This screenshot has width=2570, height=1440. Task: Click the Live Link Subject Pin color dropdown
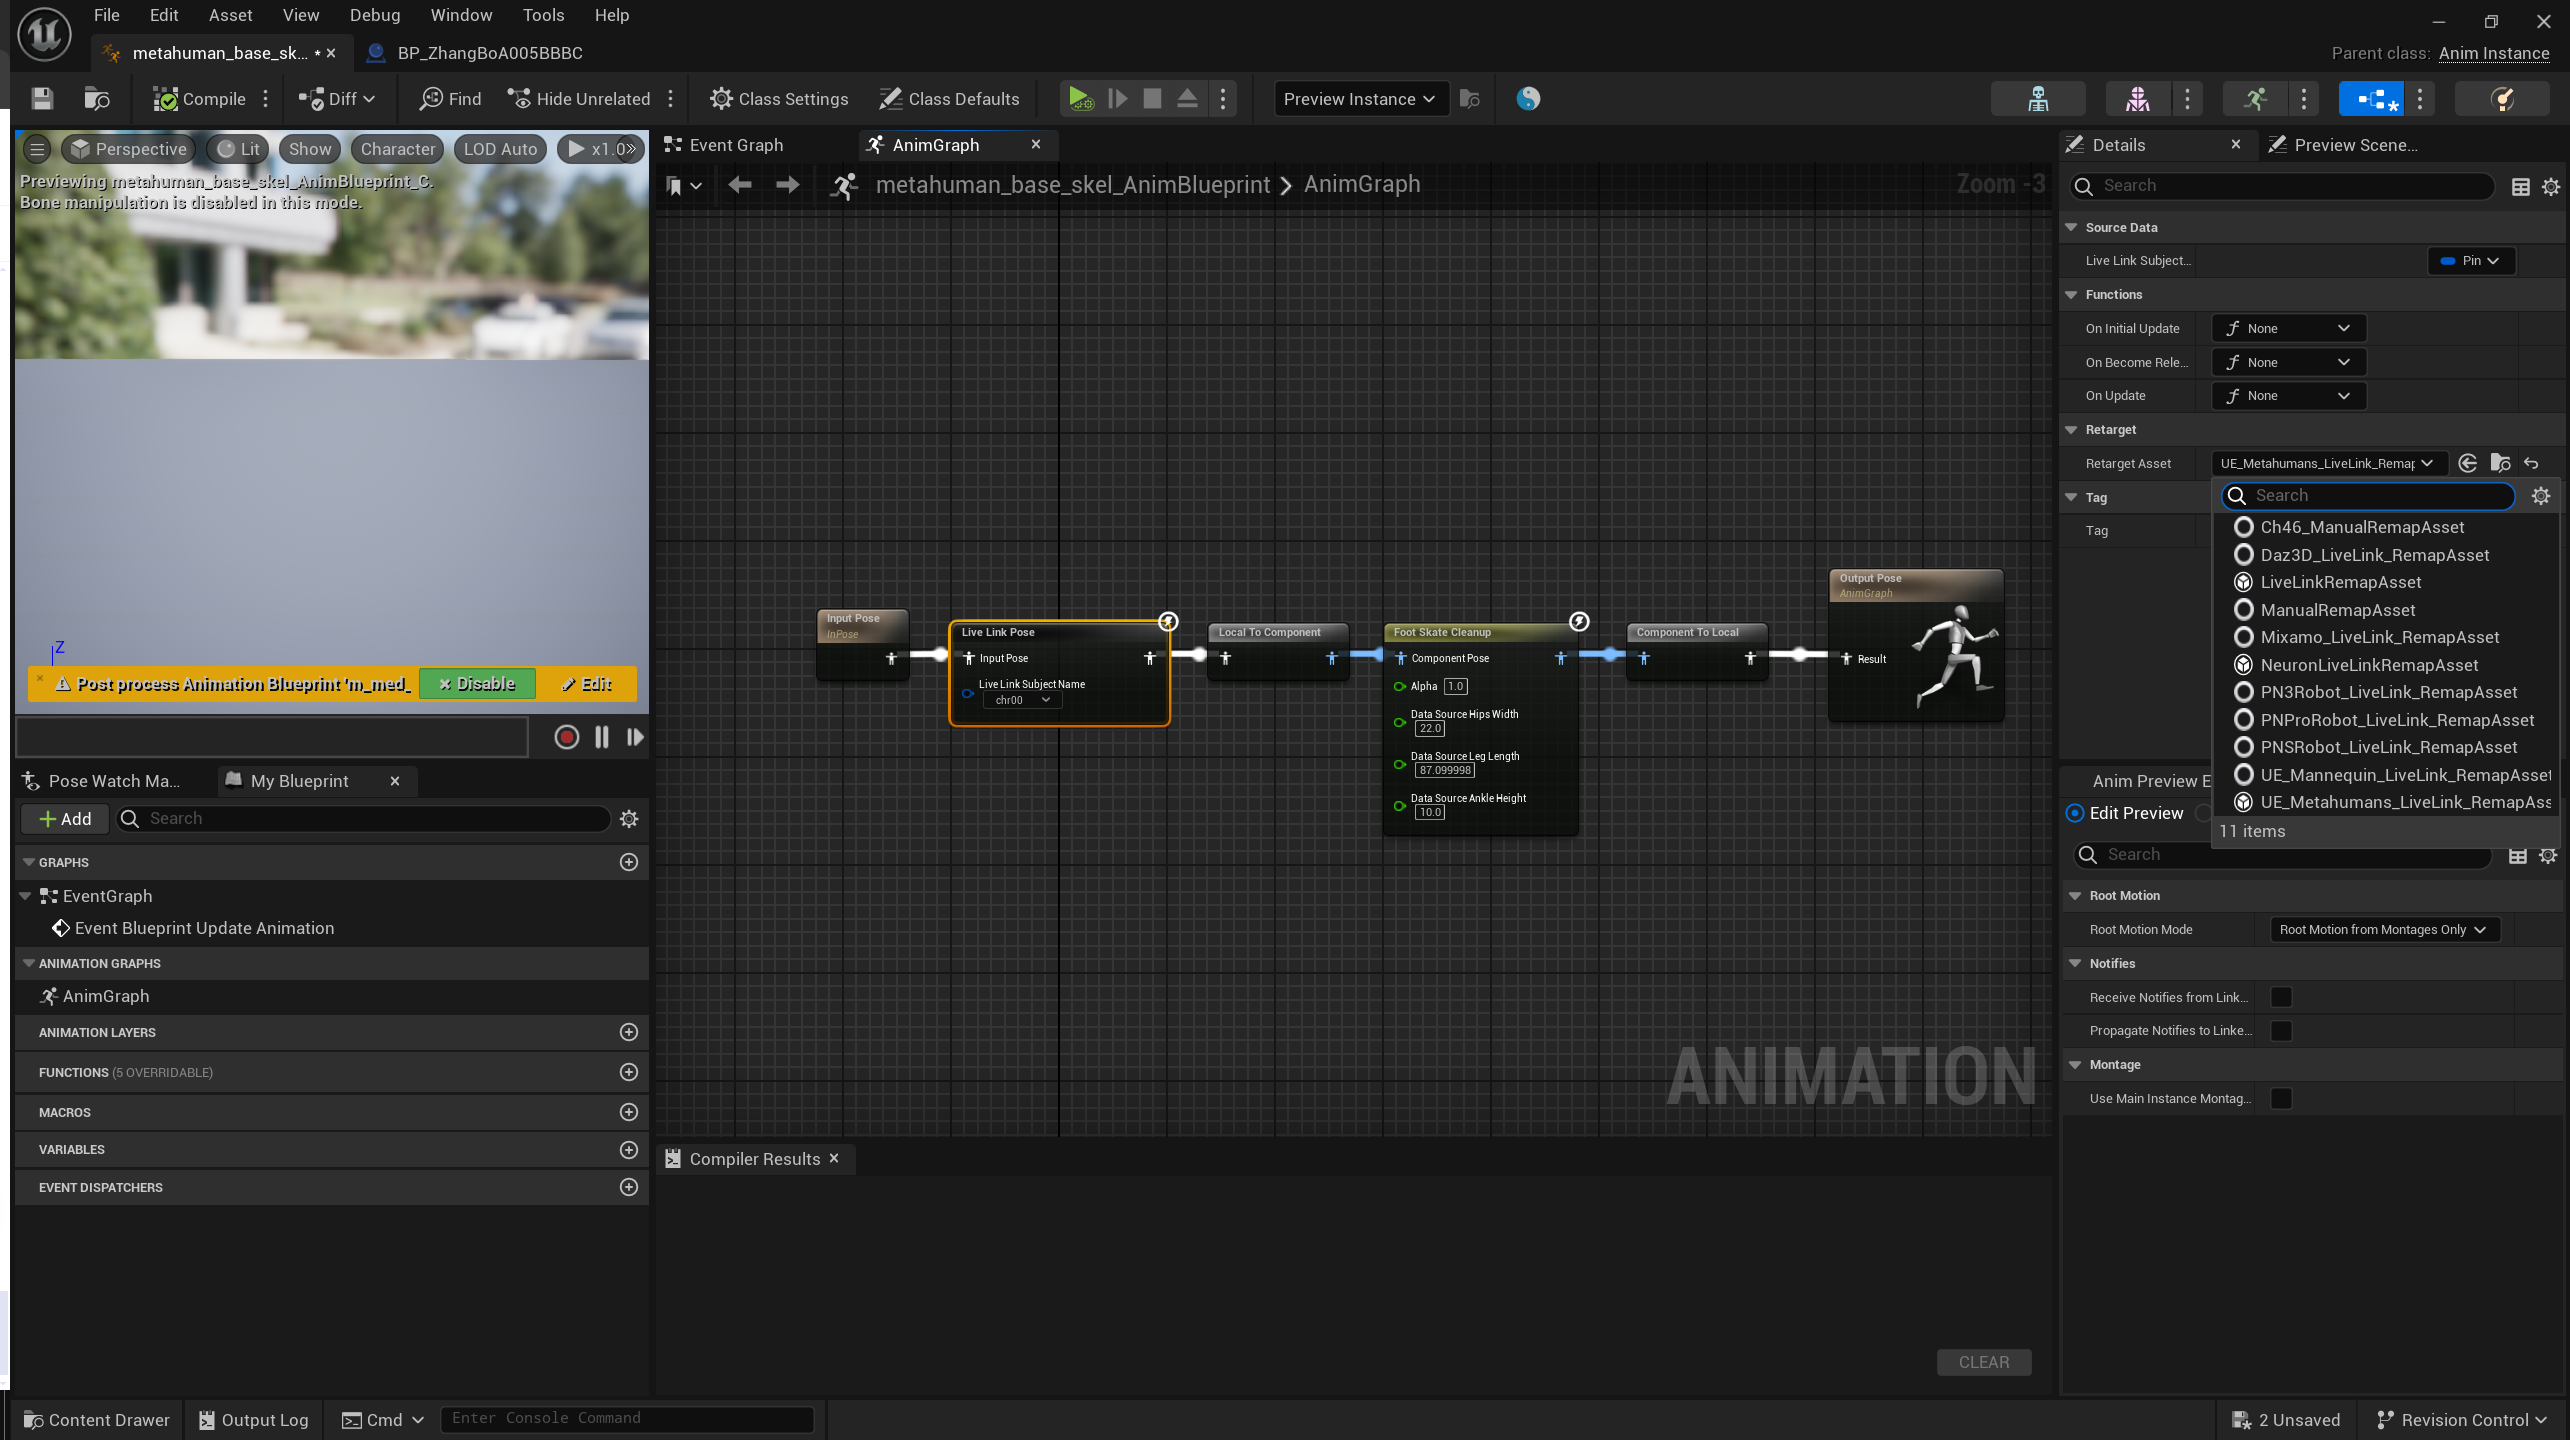2470,260
